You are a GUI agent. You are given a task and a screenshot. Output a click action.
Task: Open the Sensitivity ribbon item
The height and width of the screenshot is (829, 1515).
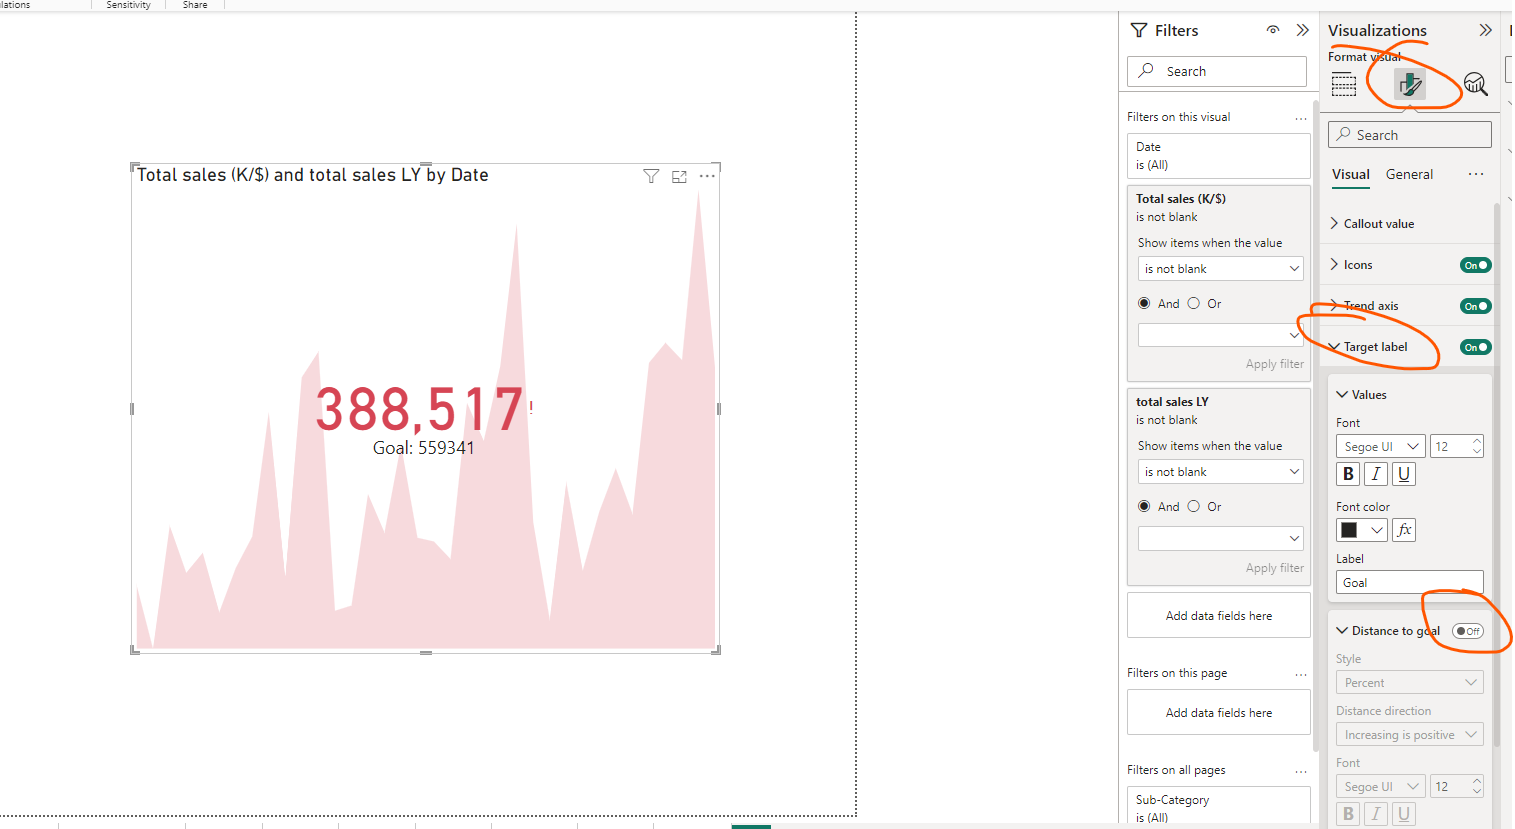(128, 5)
